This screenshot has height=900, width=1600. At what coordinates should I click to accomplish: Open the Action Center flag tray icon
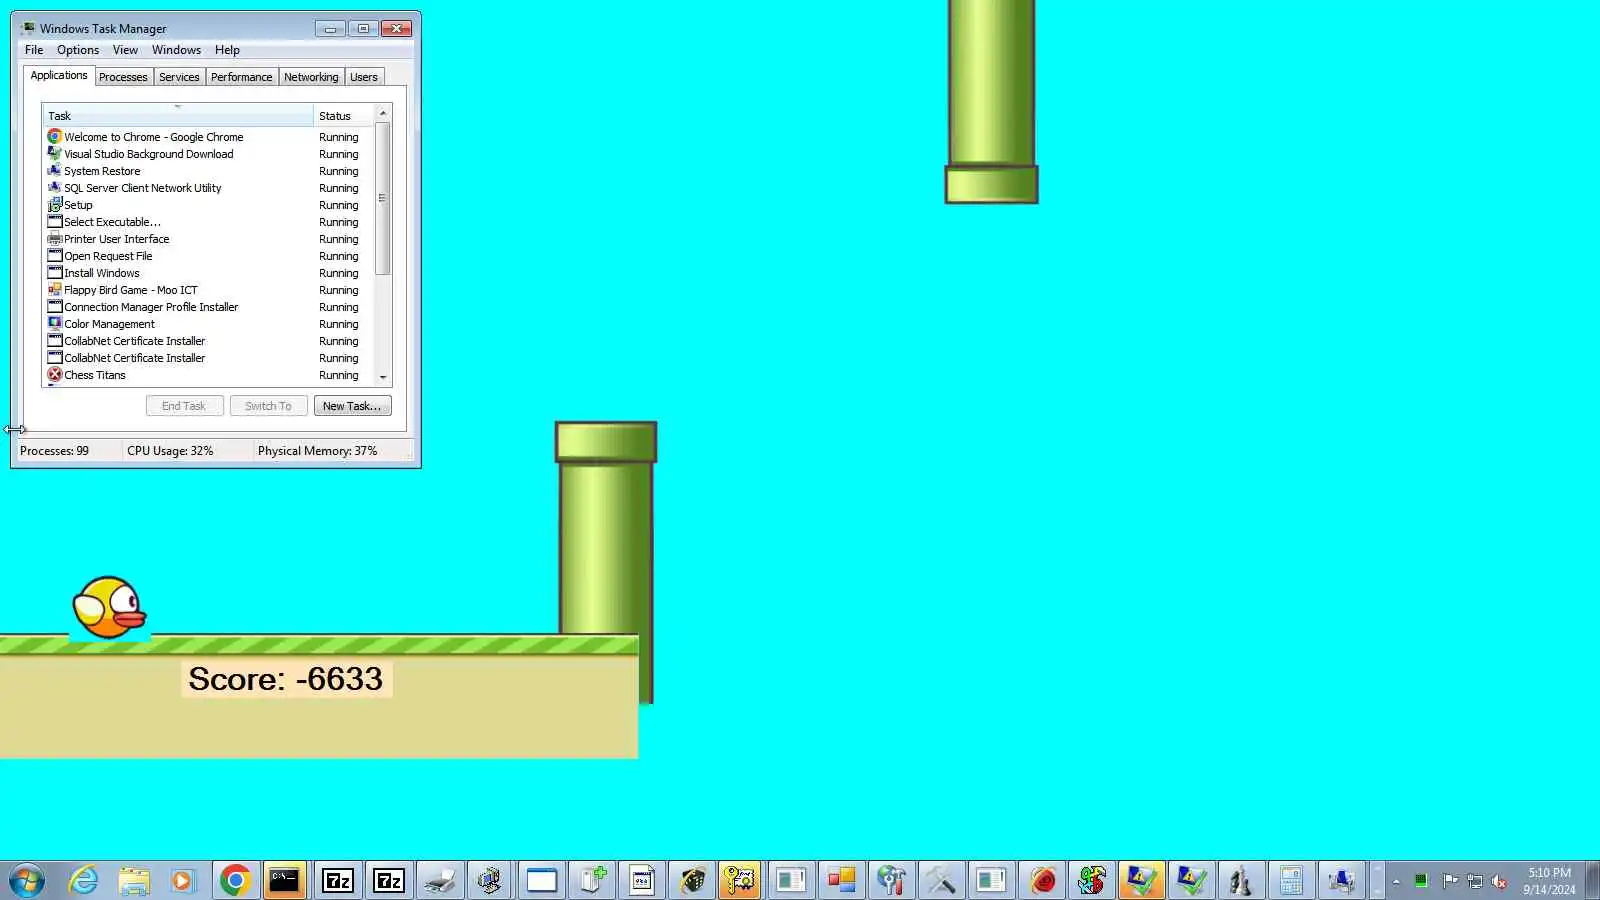click(x=1449, y=881)
